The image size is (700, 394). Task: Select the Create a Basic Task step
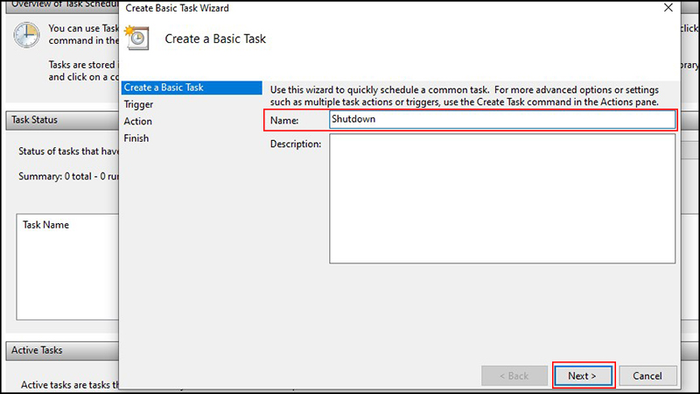192,87
